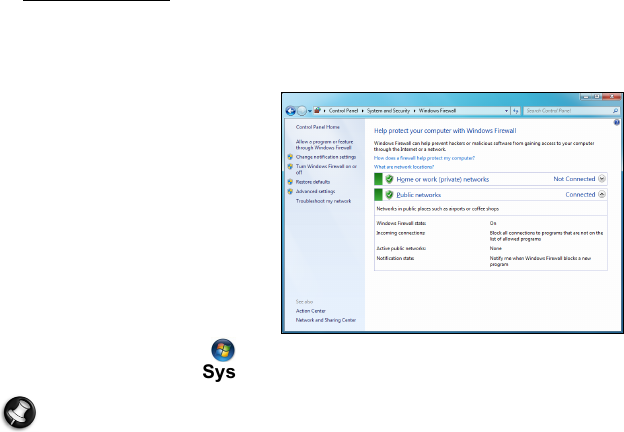Select Home or work (private) networks heading

443,179
